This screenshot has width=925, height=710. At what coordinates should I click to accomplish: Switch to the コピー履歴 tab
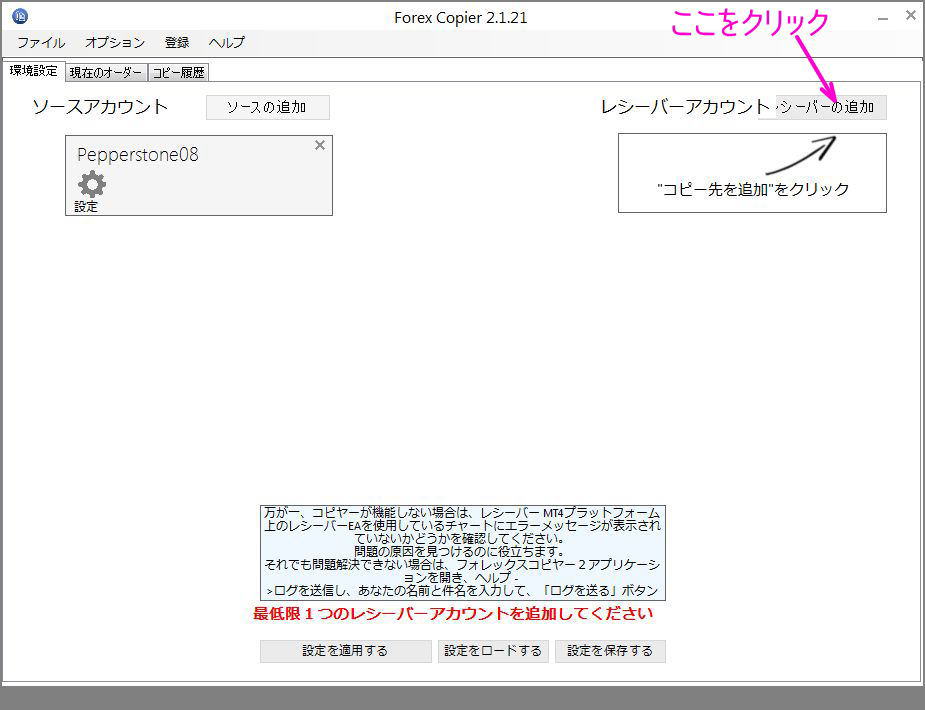178,71
